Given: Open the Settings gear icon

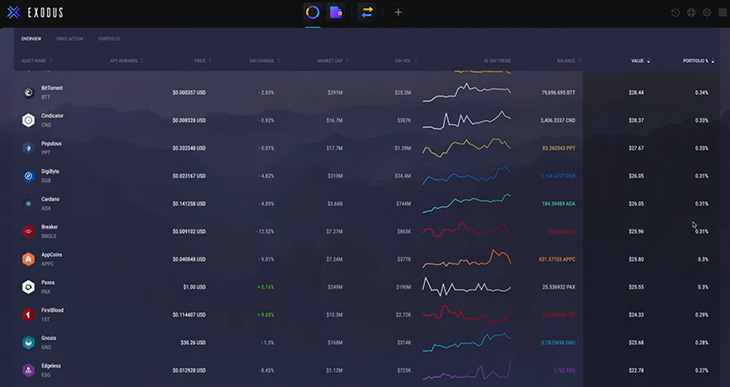Looking at the screenshot, I should point(707,13).
